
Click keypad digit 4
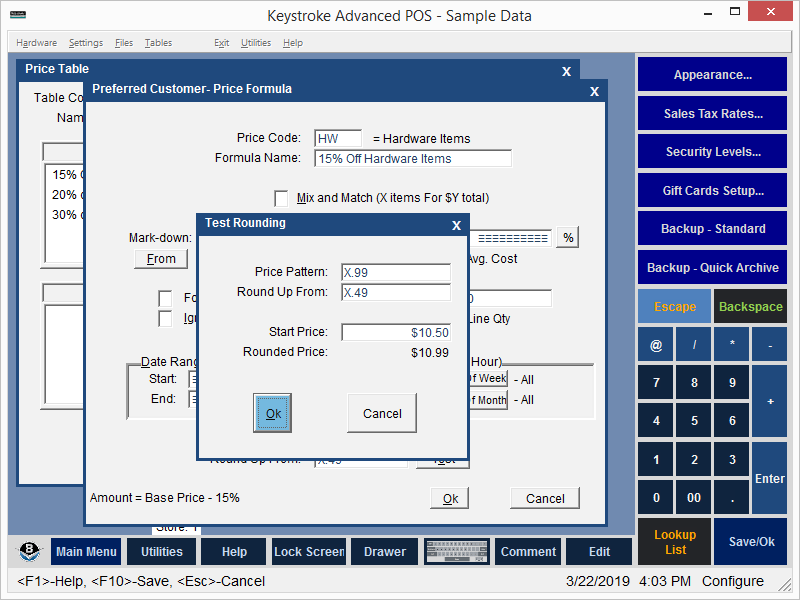pos(656,420)
